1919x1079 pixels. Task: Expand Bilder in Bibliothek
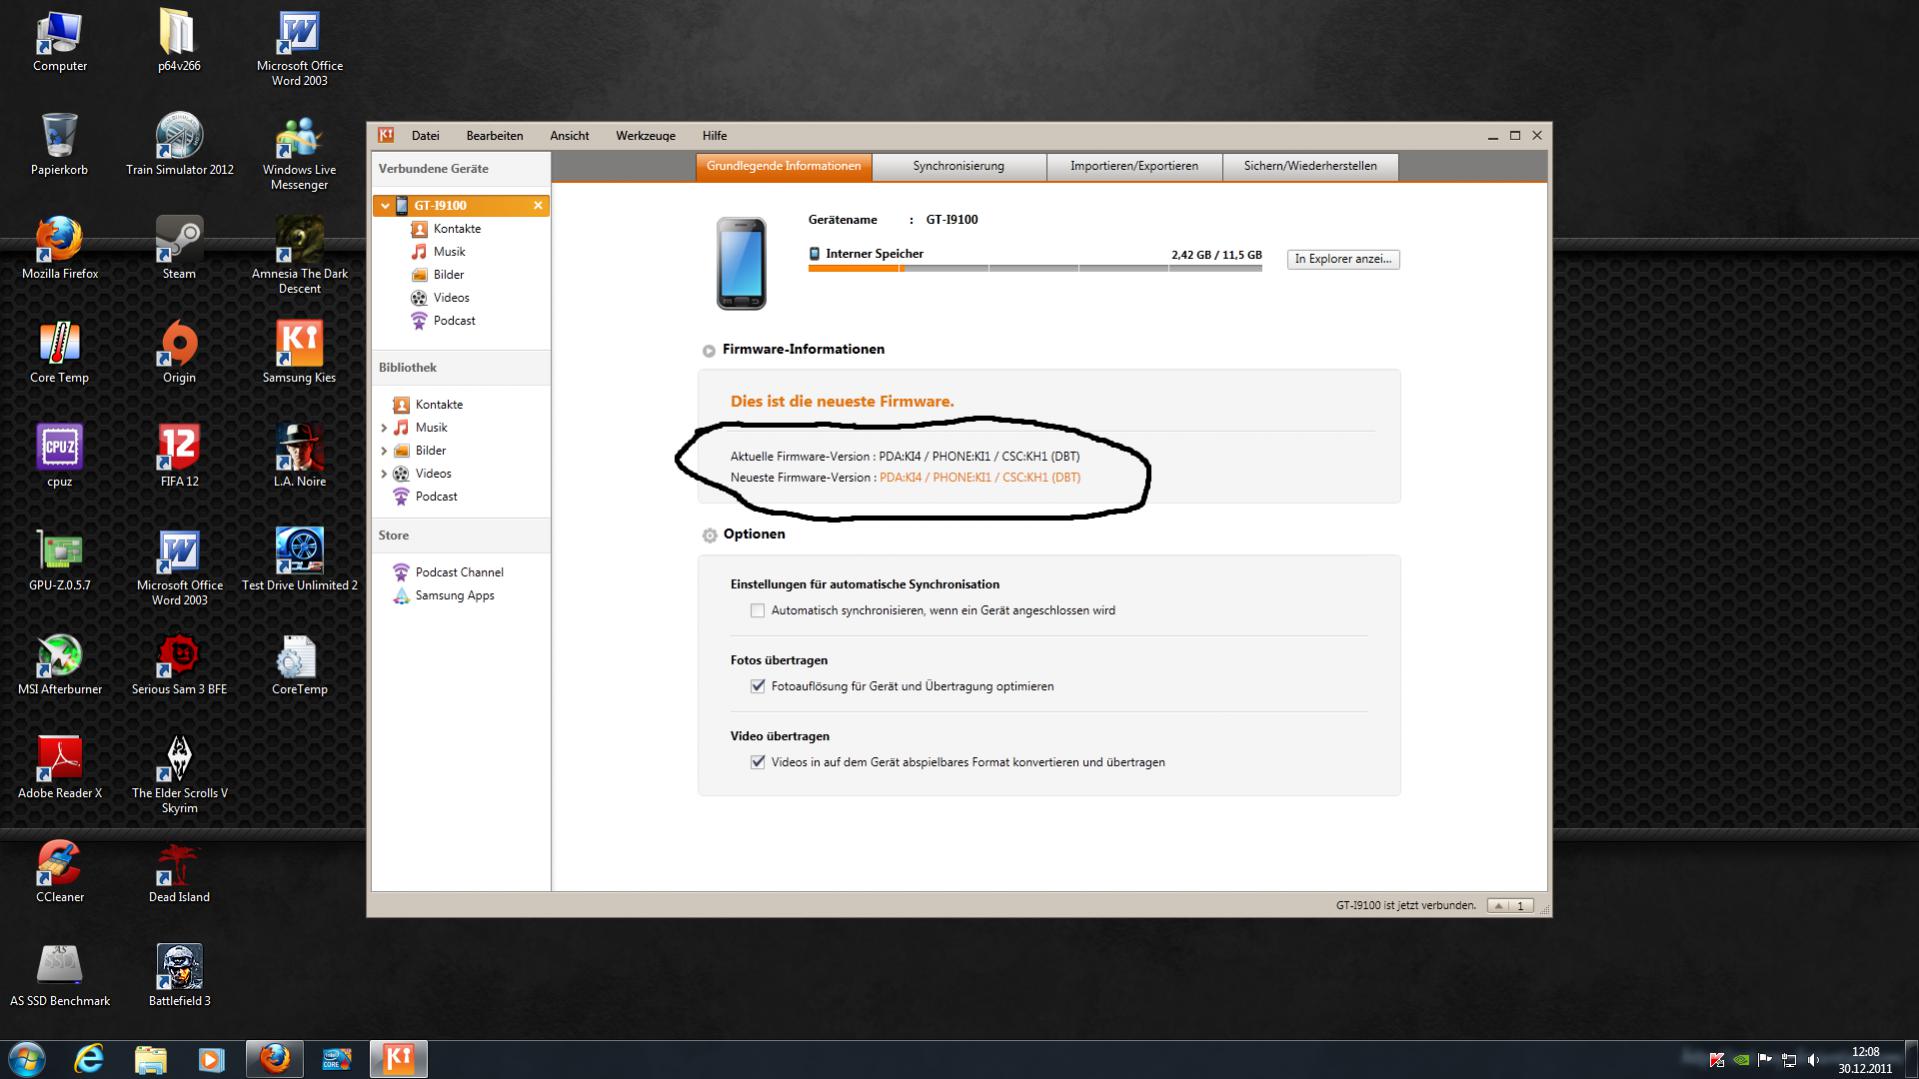pos(384,451)
